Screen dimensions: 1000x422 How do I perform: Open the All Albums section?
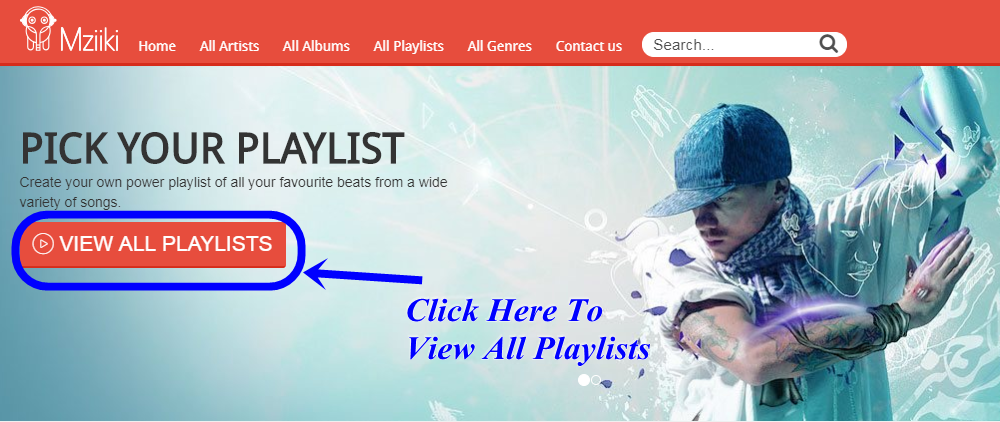click(x=316, y=46)
